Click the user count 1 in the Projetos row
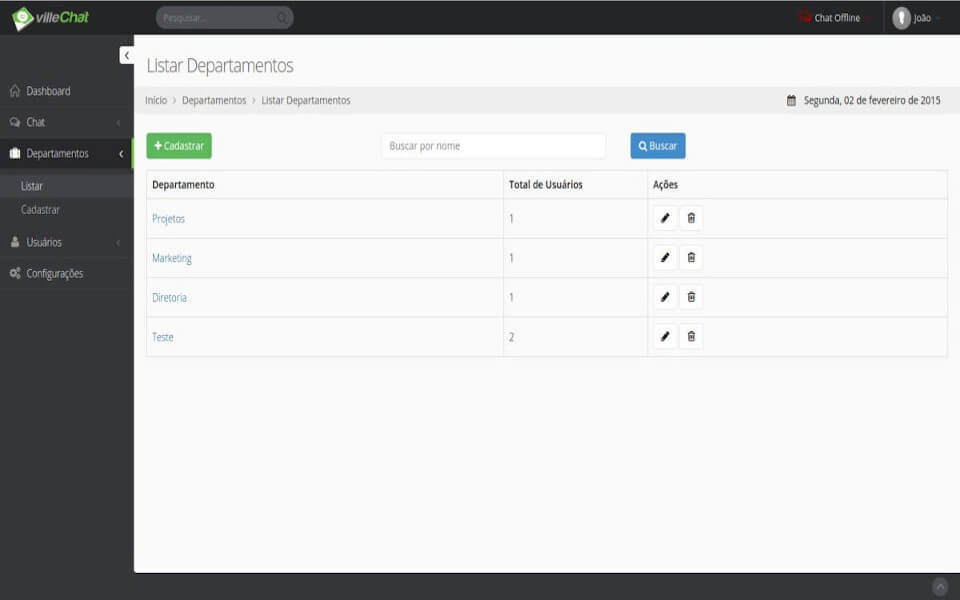960x600 pixels. click(x=511, y=219)
